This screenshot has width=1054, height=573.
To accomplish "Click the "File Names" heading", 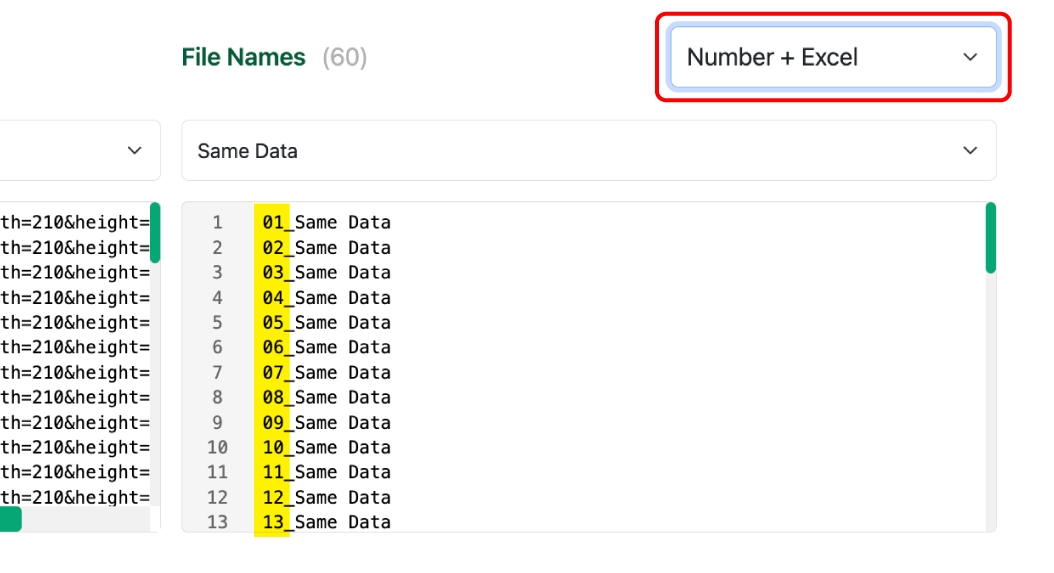I will point(243,57).
